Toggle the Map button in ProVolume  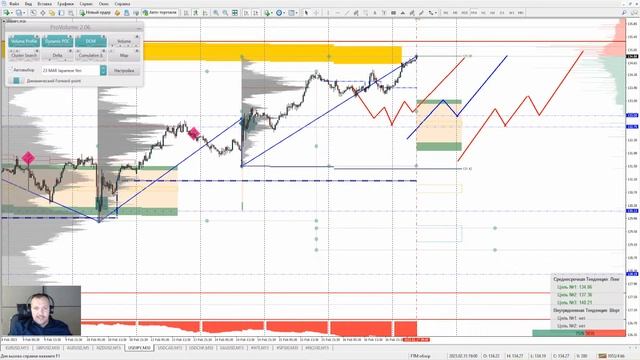124,55
